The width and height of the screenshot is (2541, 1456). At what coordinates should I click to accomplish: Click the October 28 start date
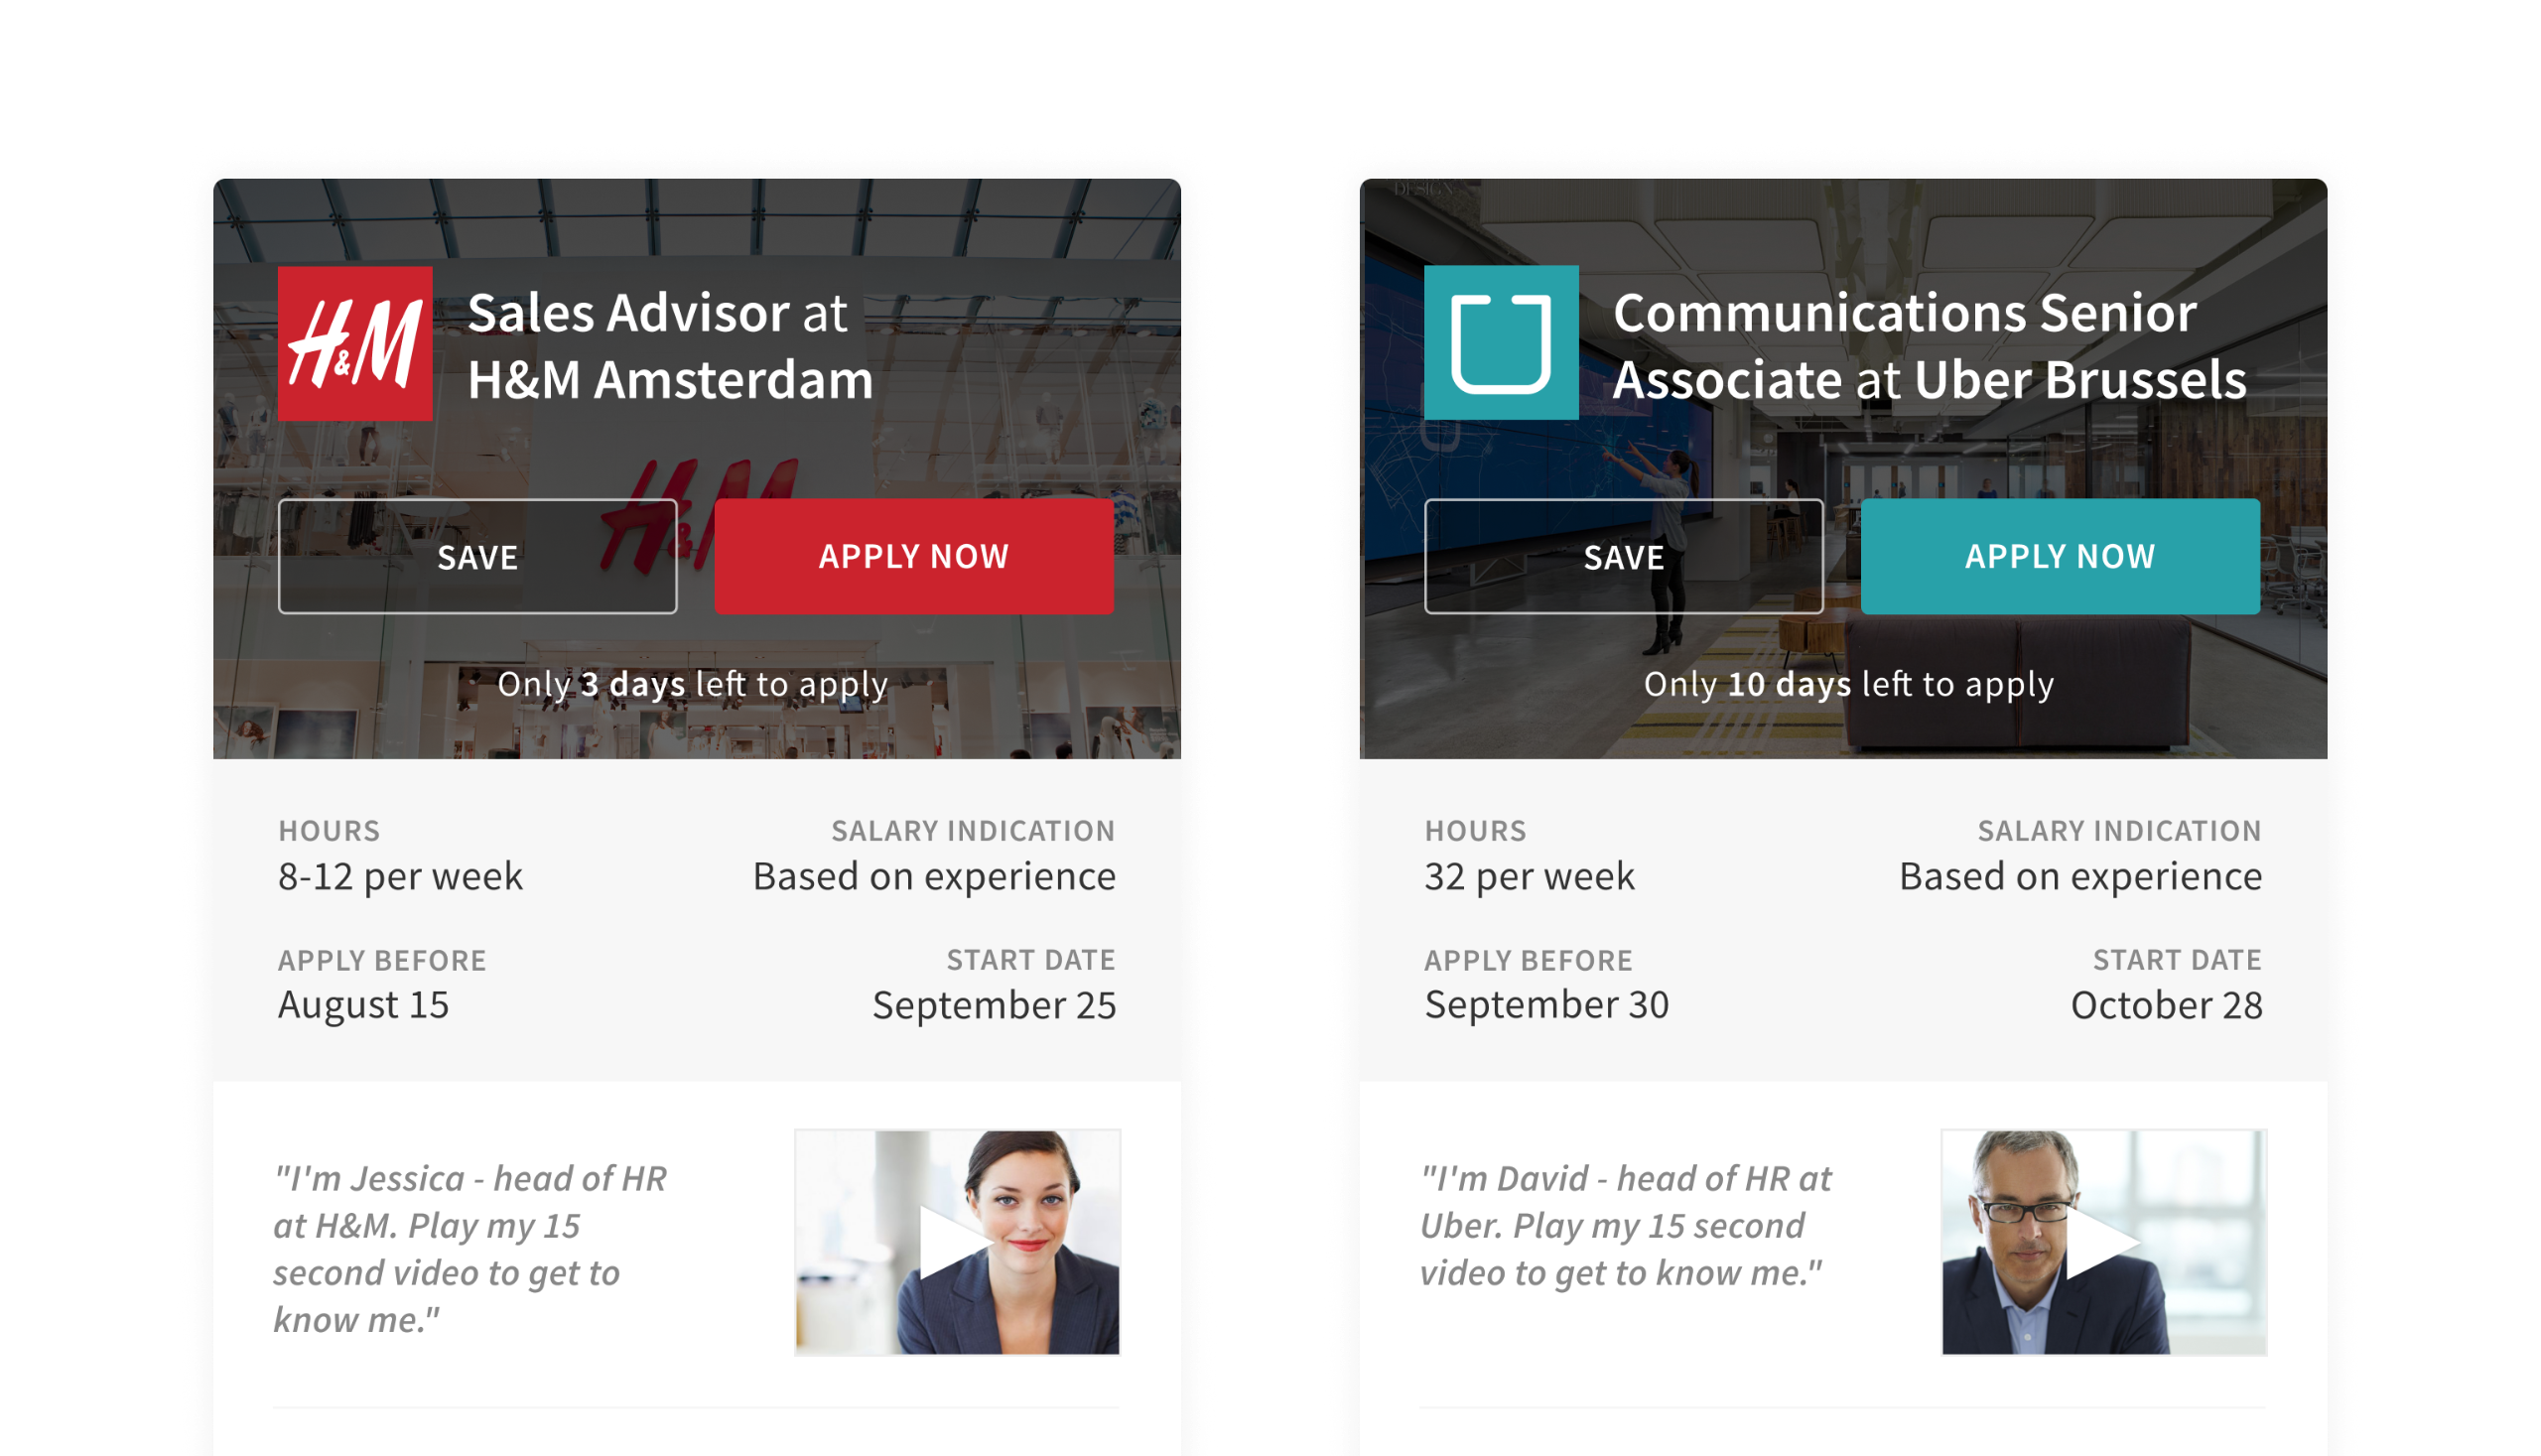click(x=2165, y=1005)
